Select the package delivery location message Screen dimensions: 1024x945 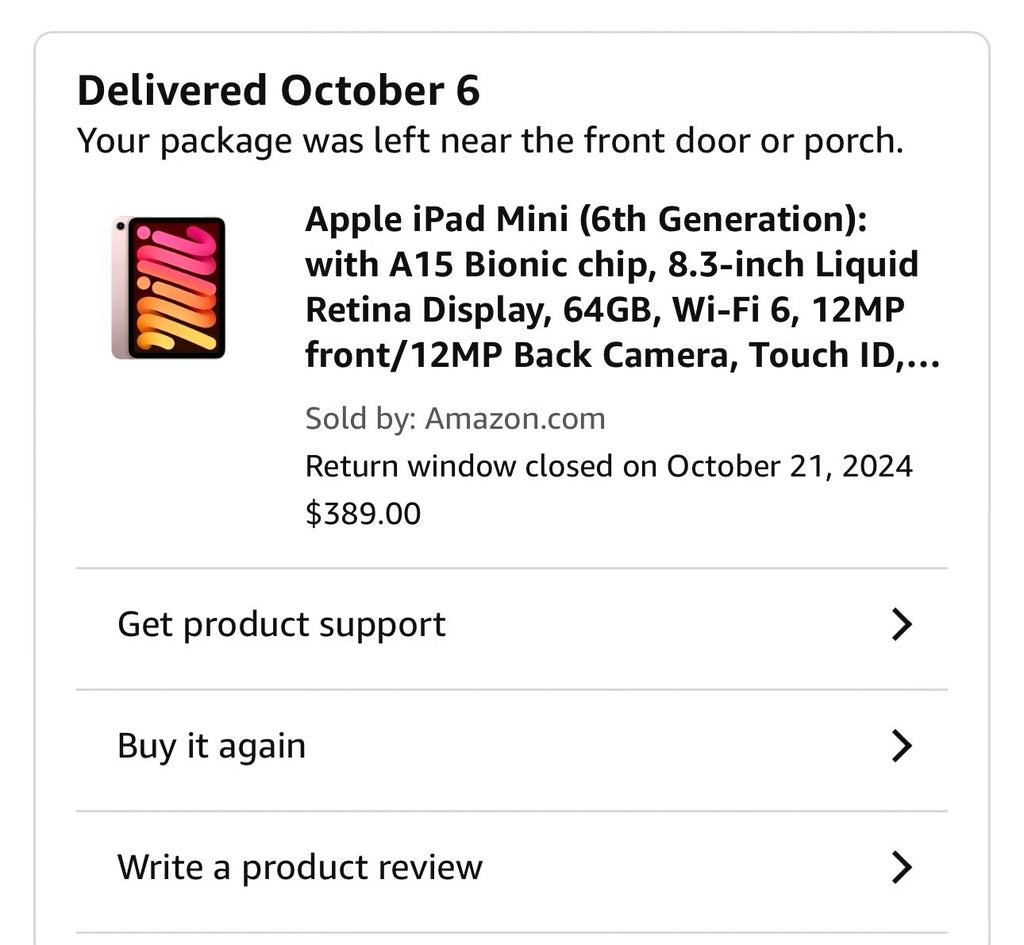coord(490,140)
